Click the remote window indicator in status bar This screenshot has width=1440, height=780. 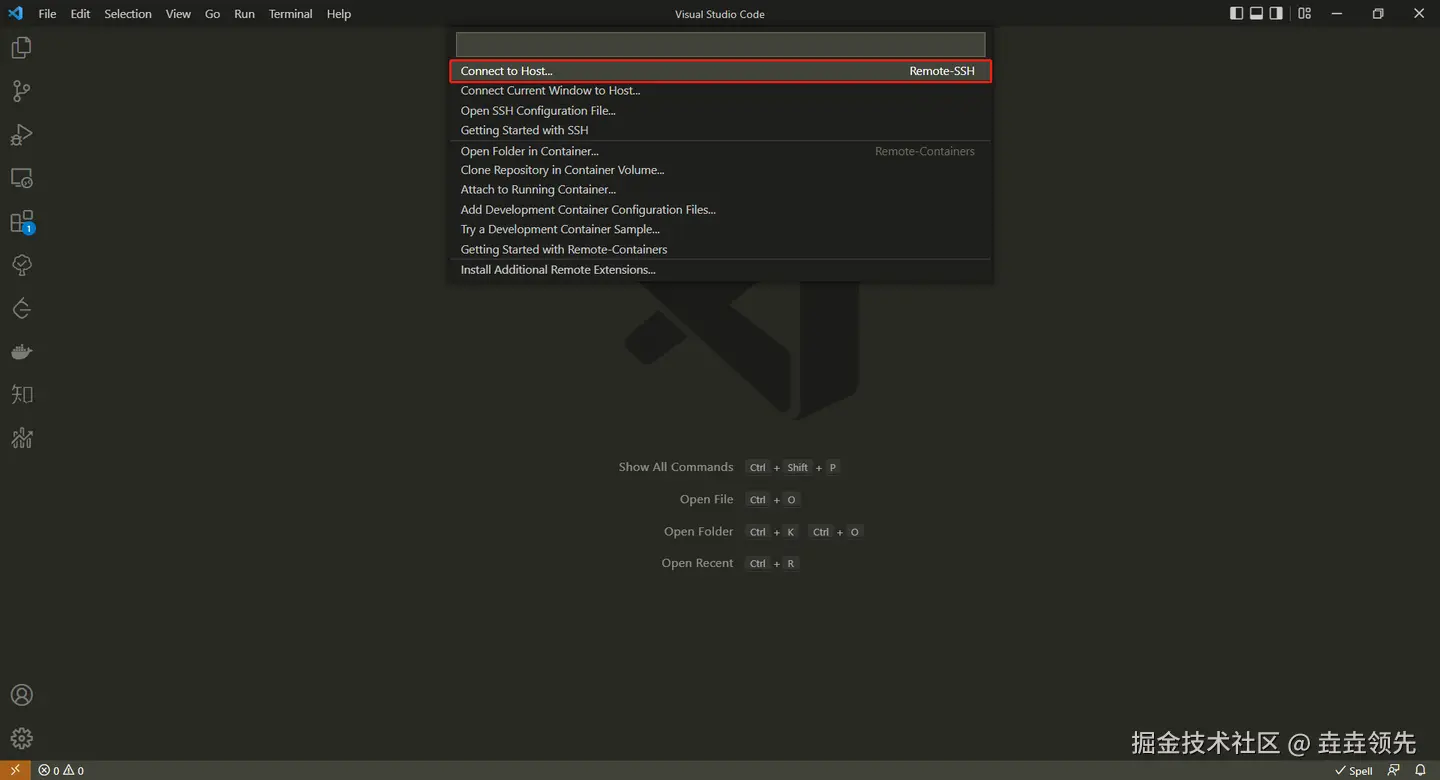pos(15,770)
